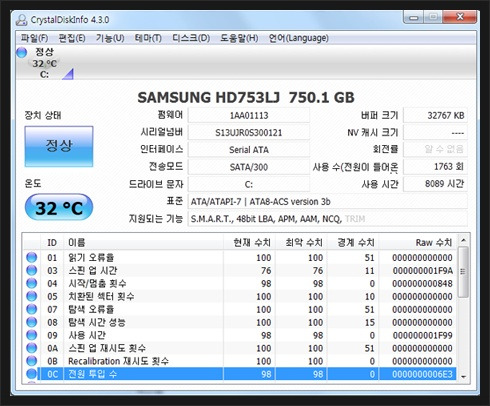
Task: Select the 스핀 업 재시도 횟수 row name
Action: click(x=107, y=348)
